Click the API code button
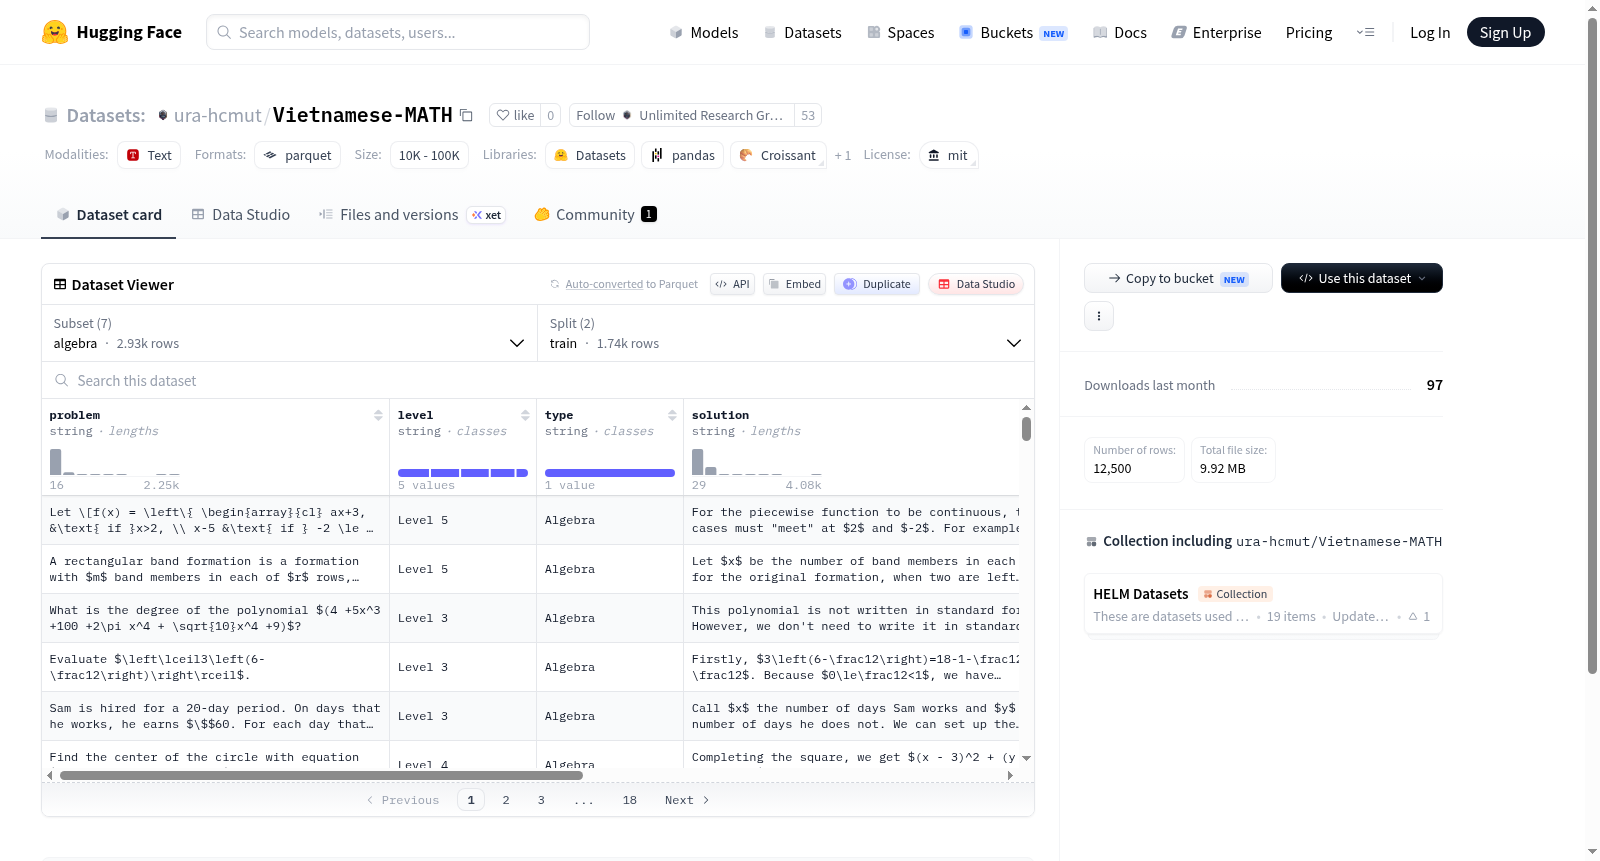This screenshot has height=861, width=1600. point(732,284)
